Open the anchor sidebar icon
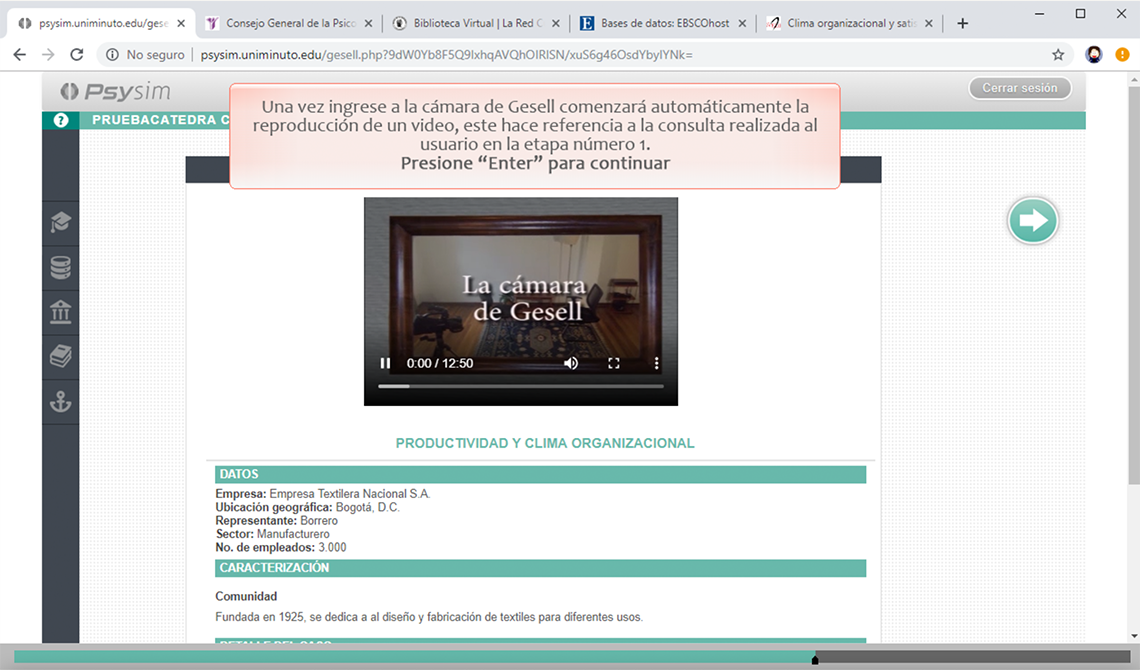This screenshot has width=1140, height=670. click(60, 401)
